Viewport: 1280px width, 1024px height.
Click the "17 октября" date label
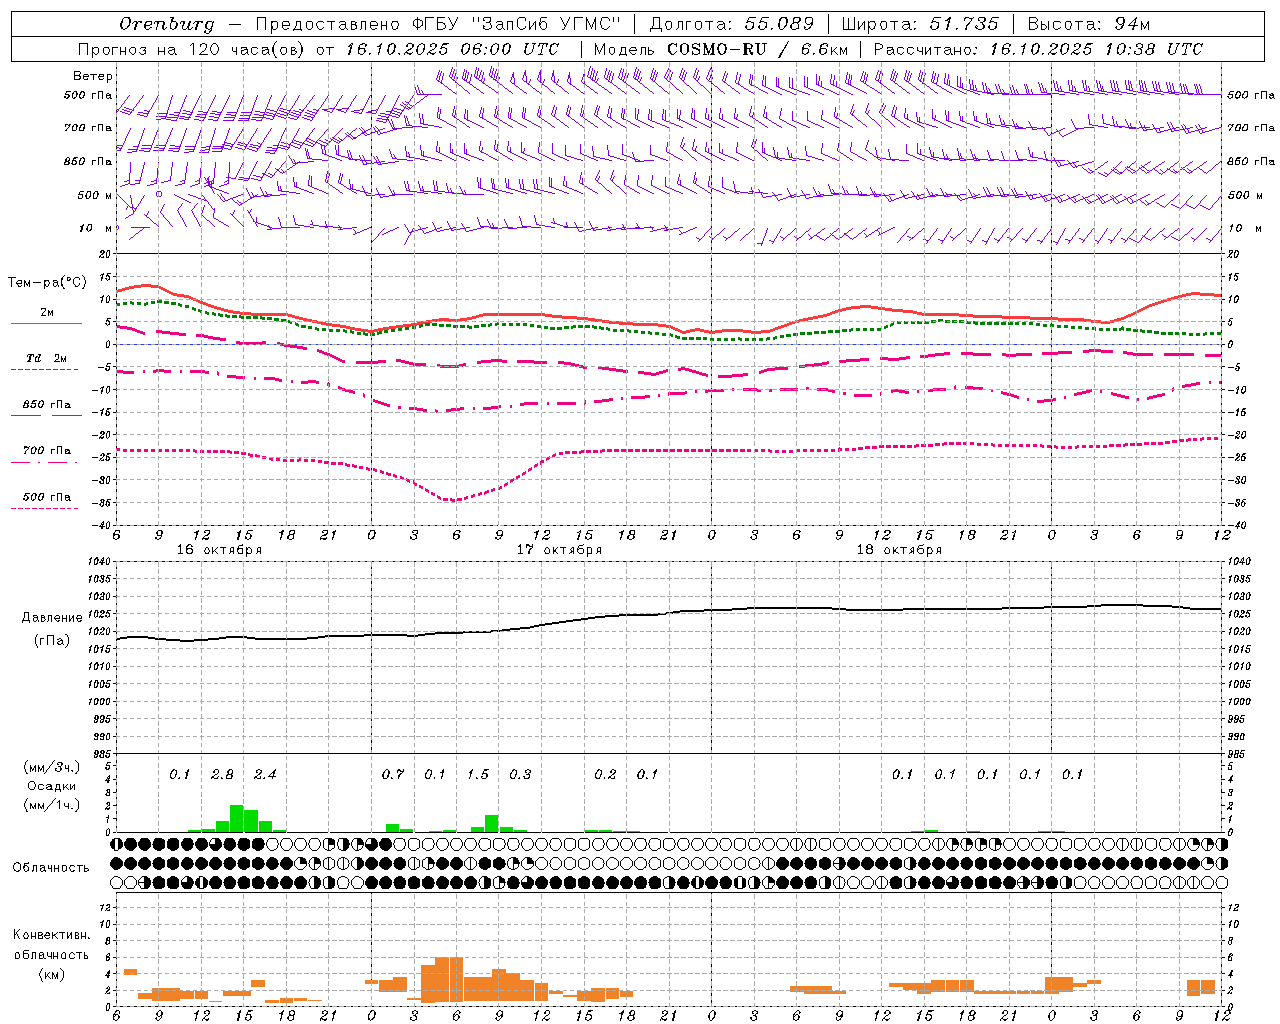[x=559, y=550]
